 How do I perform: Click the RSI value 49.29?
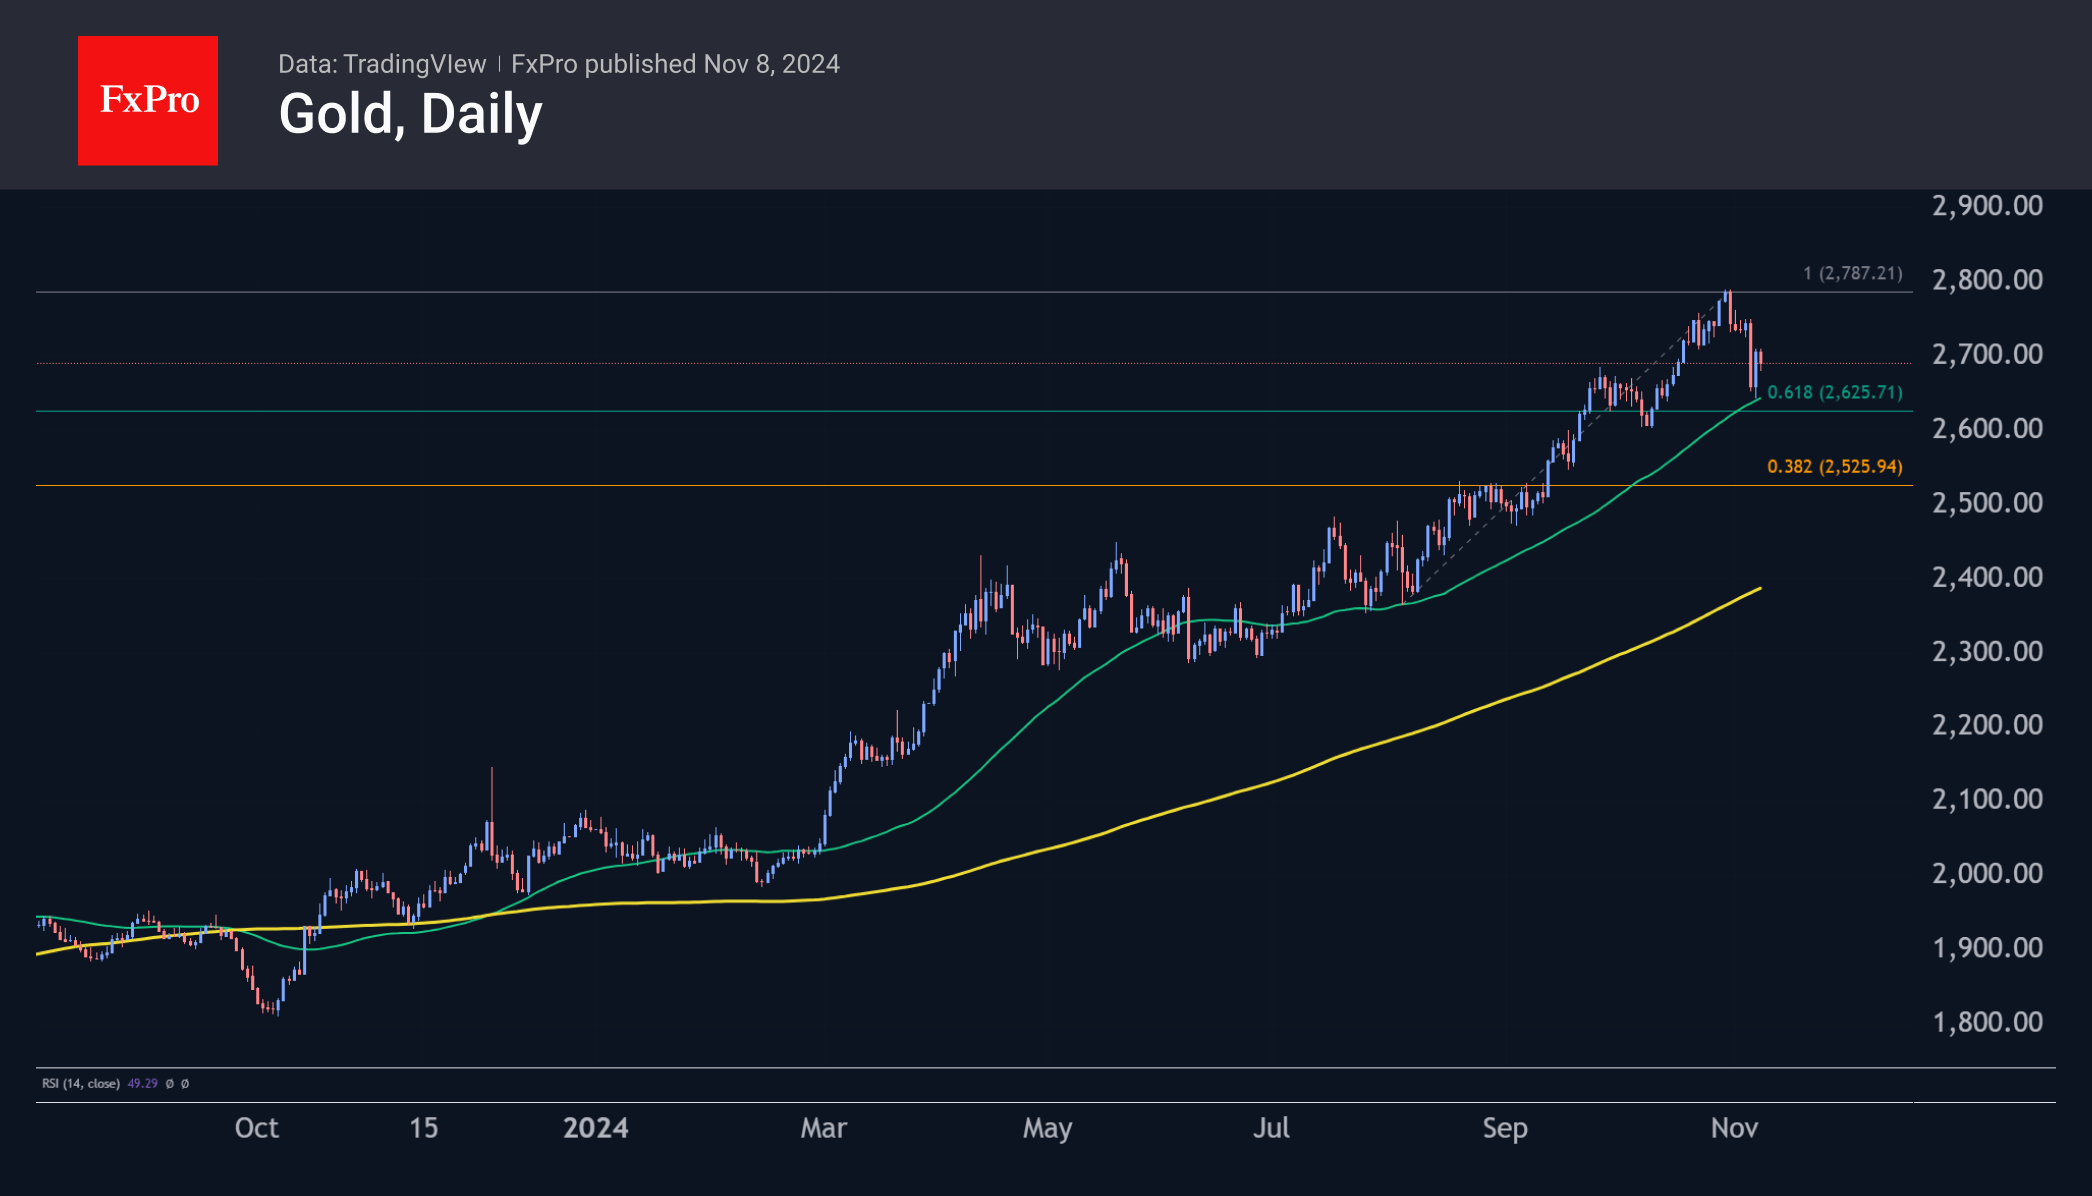(143, 1083)
